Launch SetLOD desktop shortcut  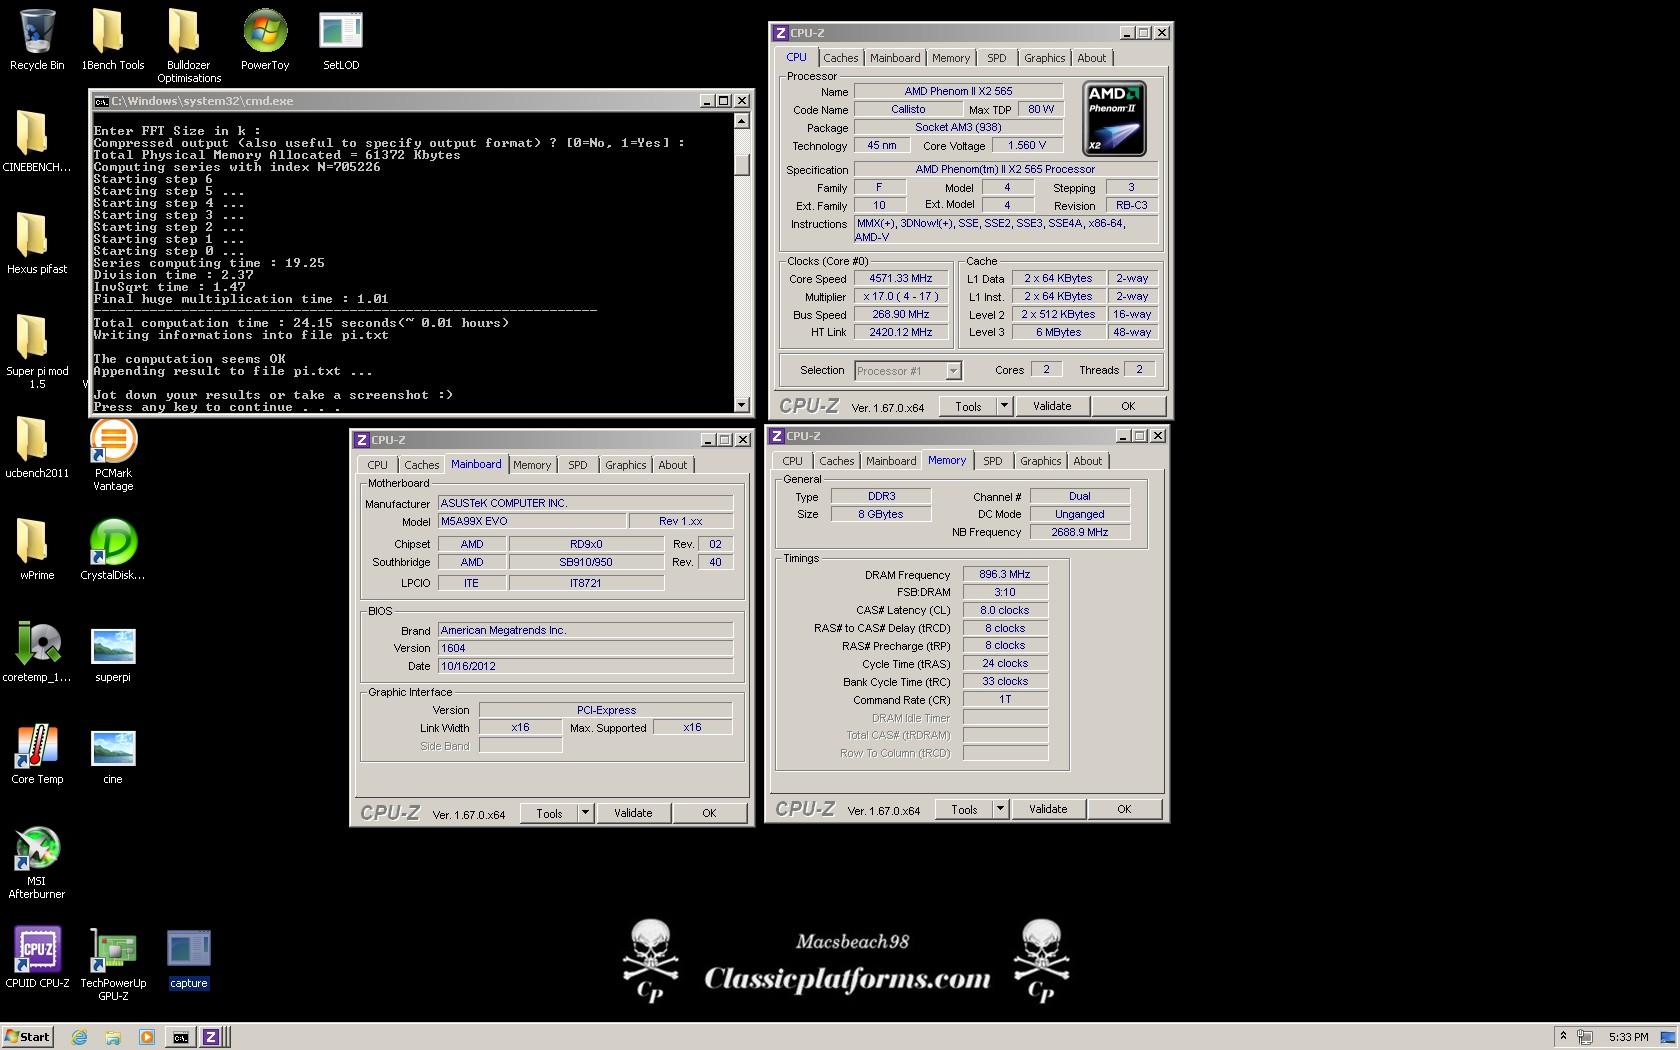(x=341, y=39)
